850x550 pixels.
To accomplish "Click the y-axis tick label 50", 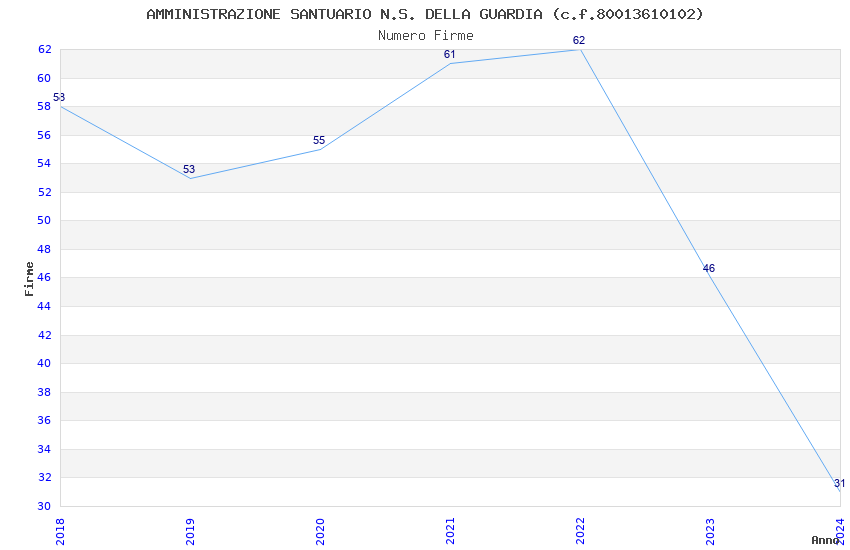I will tap(44, 220).
